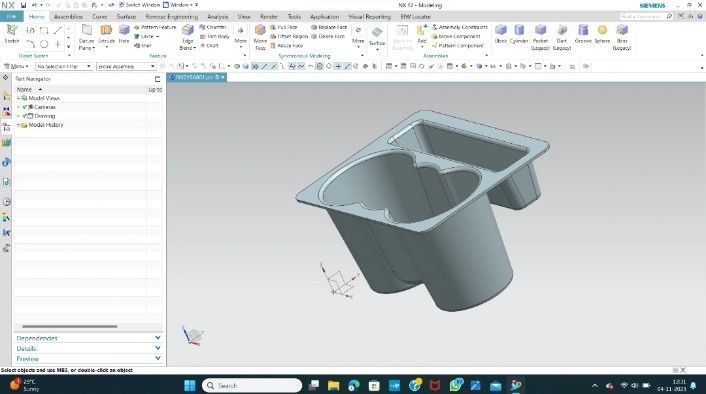The width and height of the screenshot is (706, 394).
Task: Create a Cylinder primitive
Action: (519, 35)
